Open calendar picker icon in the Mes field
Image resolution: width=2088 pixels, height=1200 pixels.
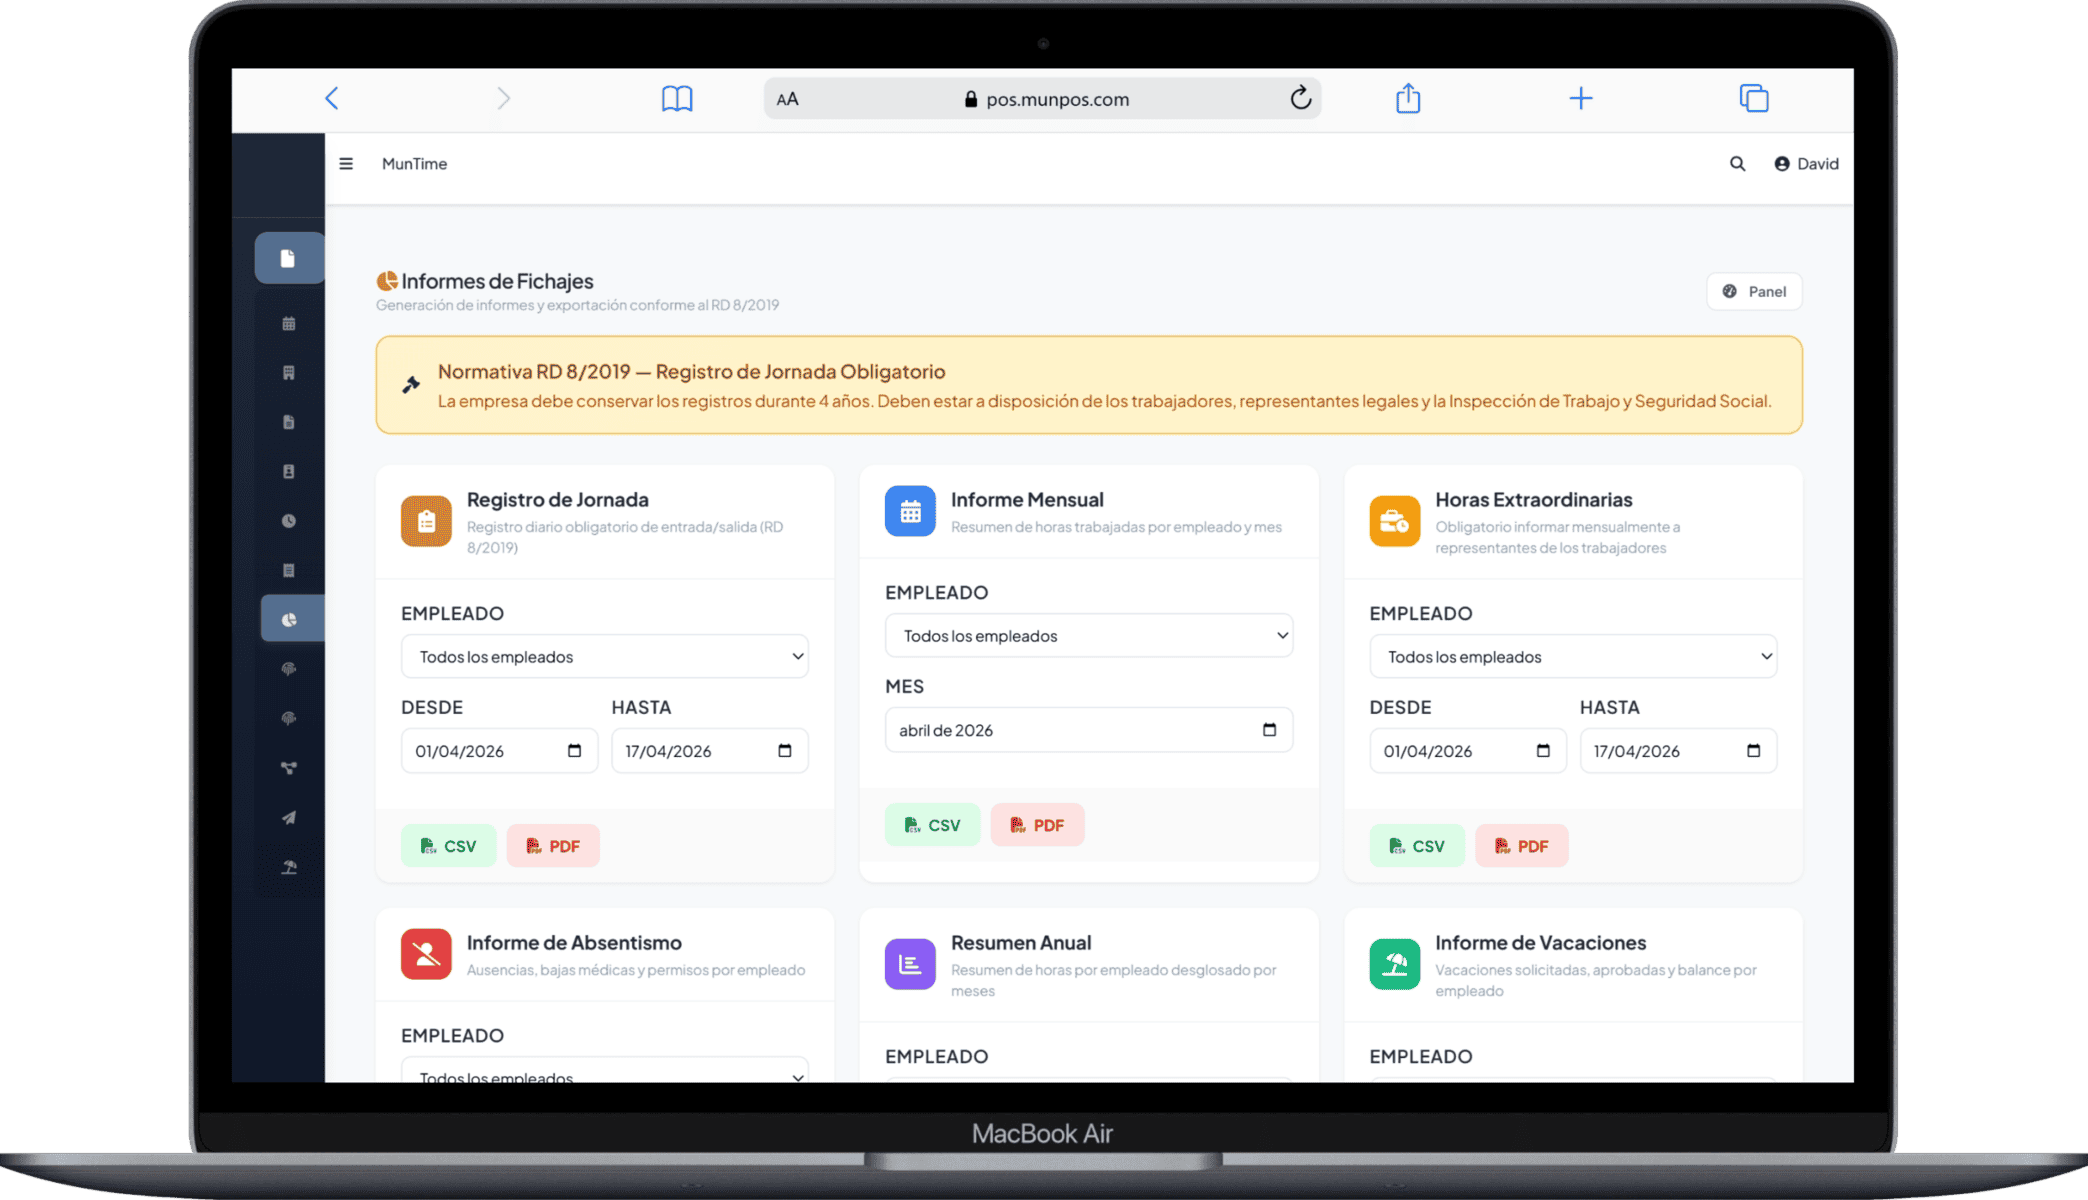(x=1269, y=730)
